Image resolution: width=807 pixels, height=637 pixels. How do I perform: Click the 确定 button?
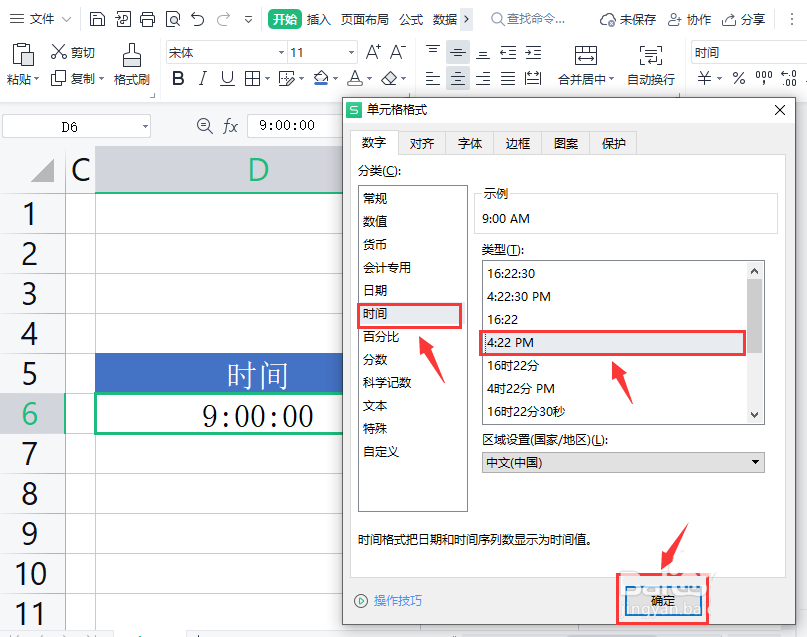click(x=663, y=600)
